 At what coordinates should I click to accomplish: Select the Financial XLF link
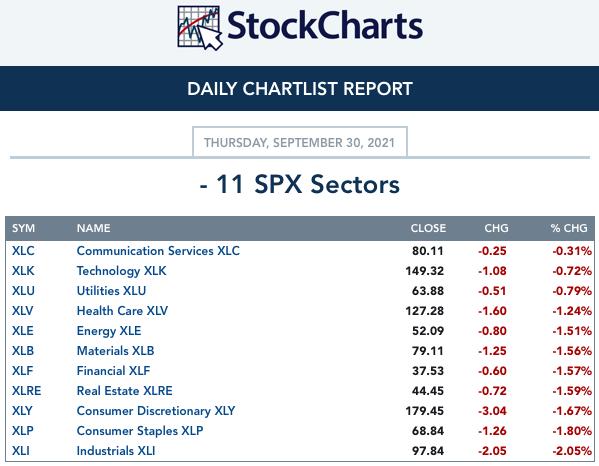click(113, 371)
